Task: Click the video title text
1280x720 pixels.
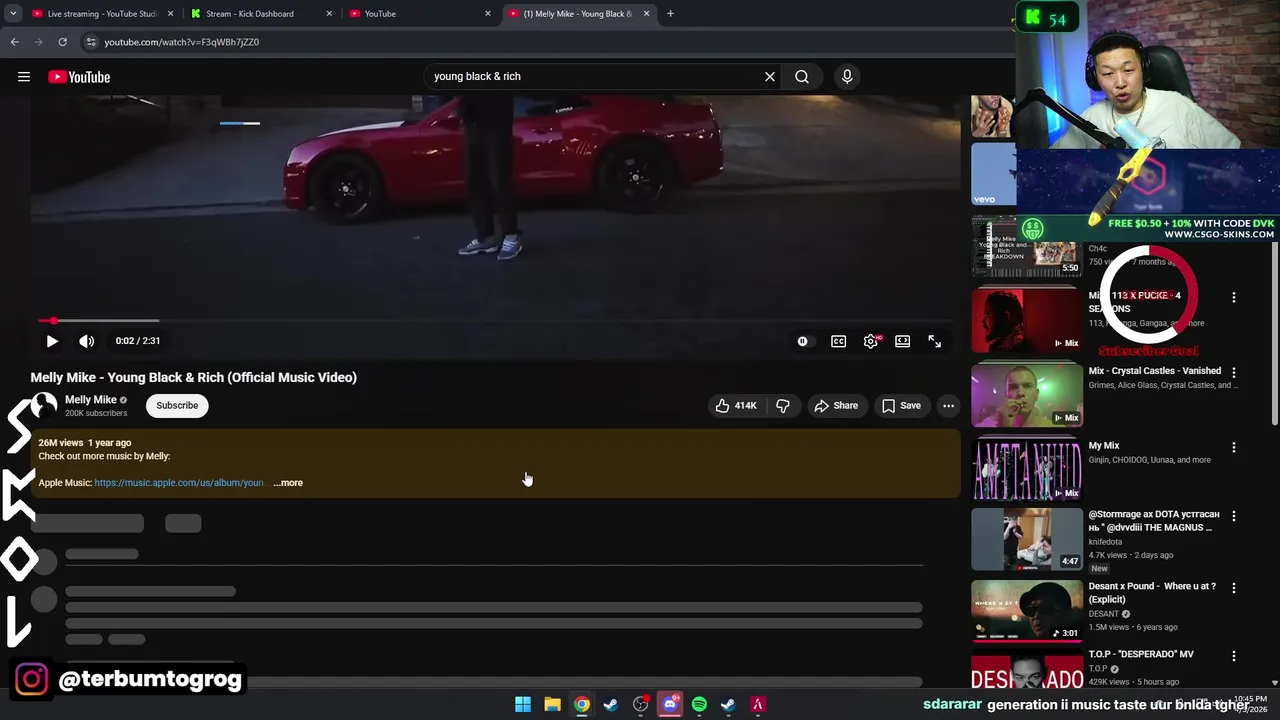Action: coord(194,377)
